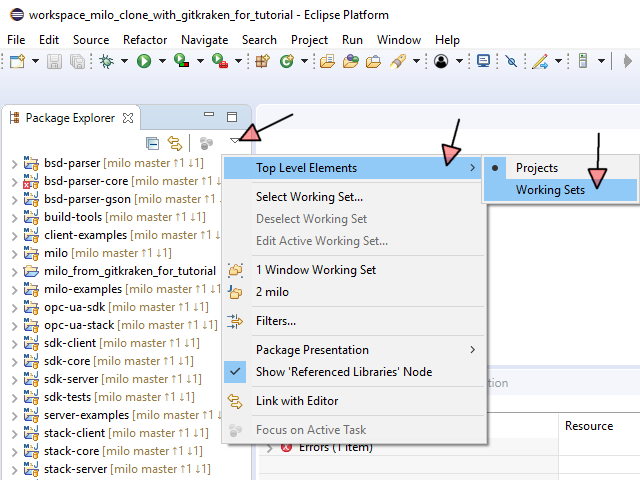The width and height of the screenshot is (640, 480).
Task: Open the Source menu
Action: pyautogui.click(x=91, y=40)
